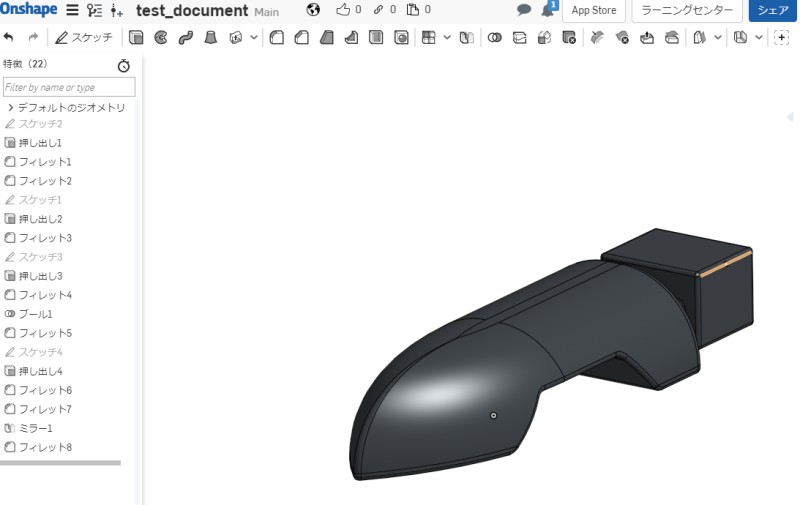Screen dimensions: 800x505
Task: Select the Revolve tool
Action: (161, 37)
